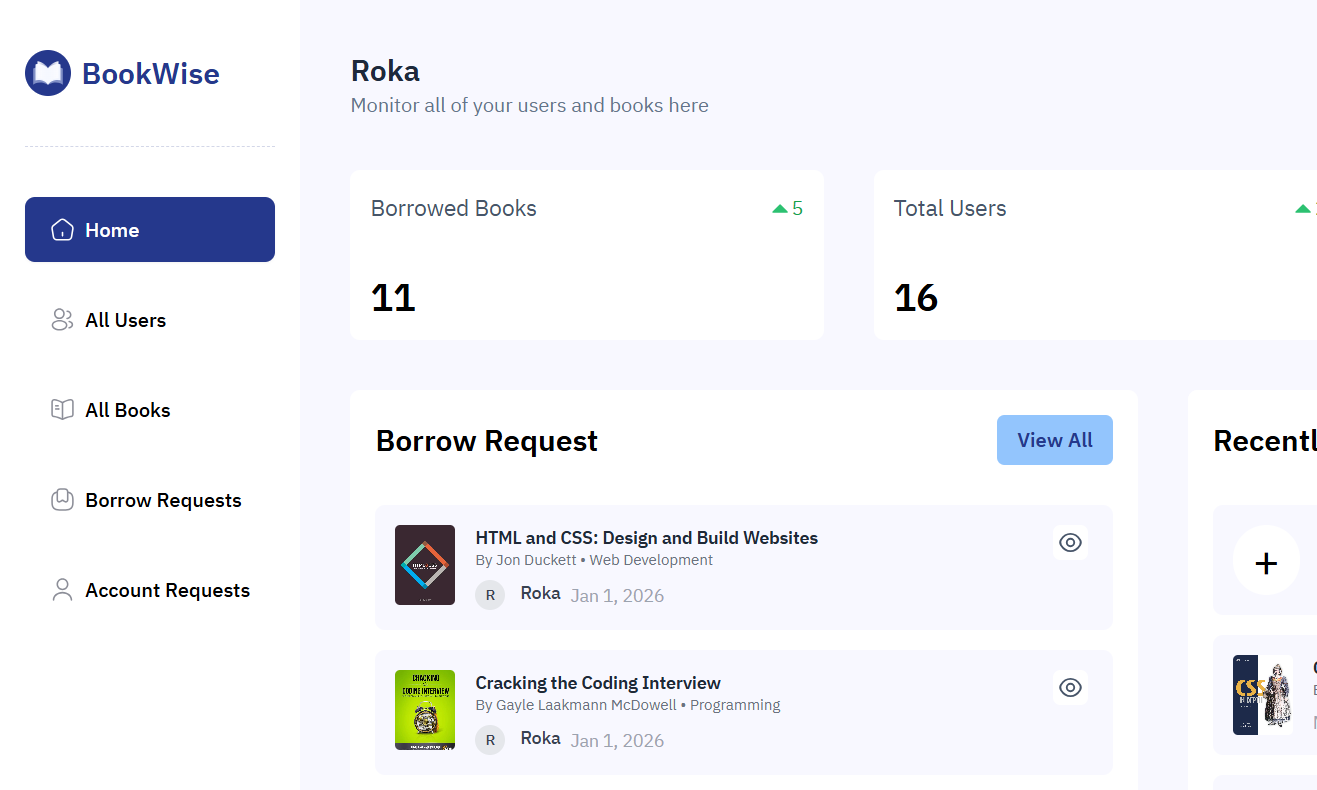Show details via eye icon on Cracking the Coding Interview
Viewport: 1317px width, 790px height.
click(1070, 687)
